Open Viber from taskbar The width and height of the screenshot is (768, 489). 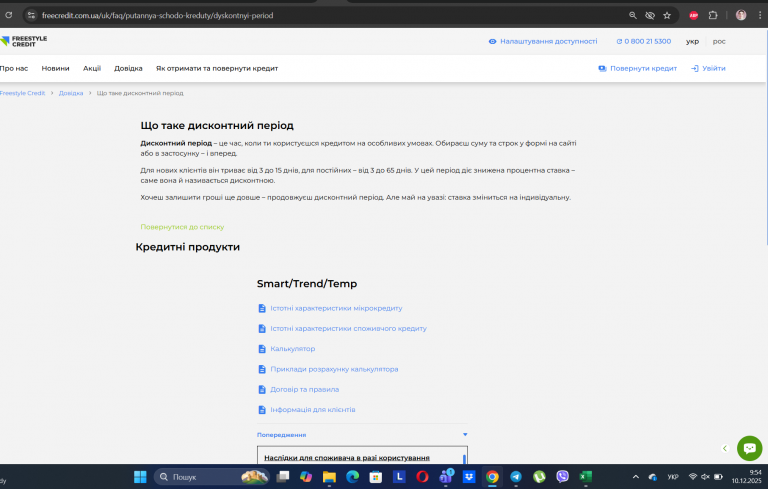[562, 477]
